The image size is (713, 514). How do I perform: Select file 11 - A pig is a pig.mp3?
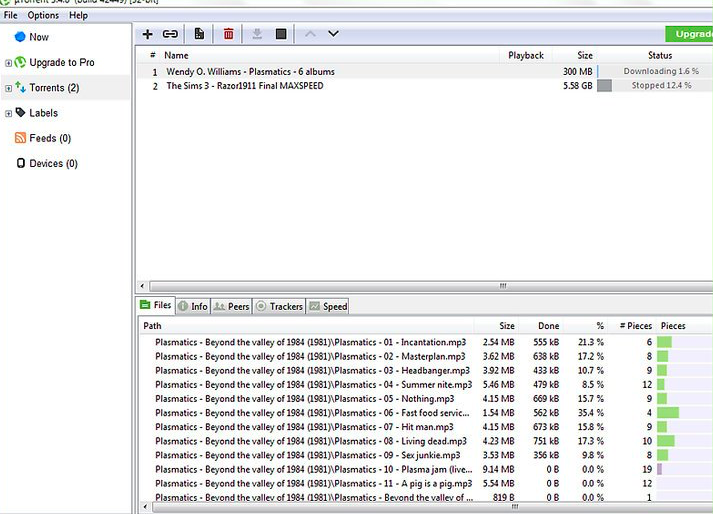pyautogui.click(x=313, y=484)
